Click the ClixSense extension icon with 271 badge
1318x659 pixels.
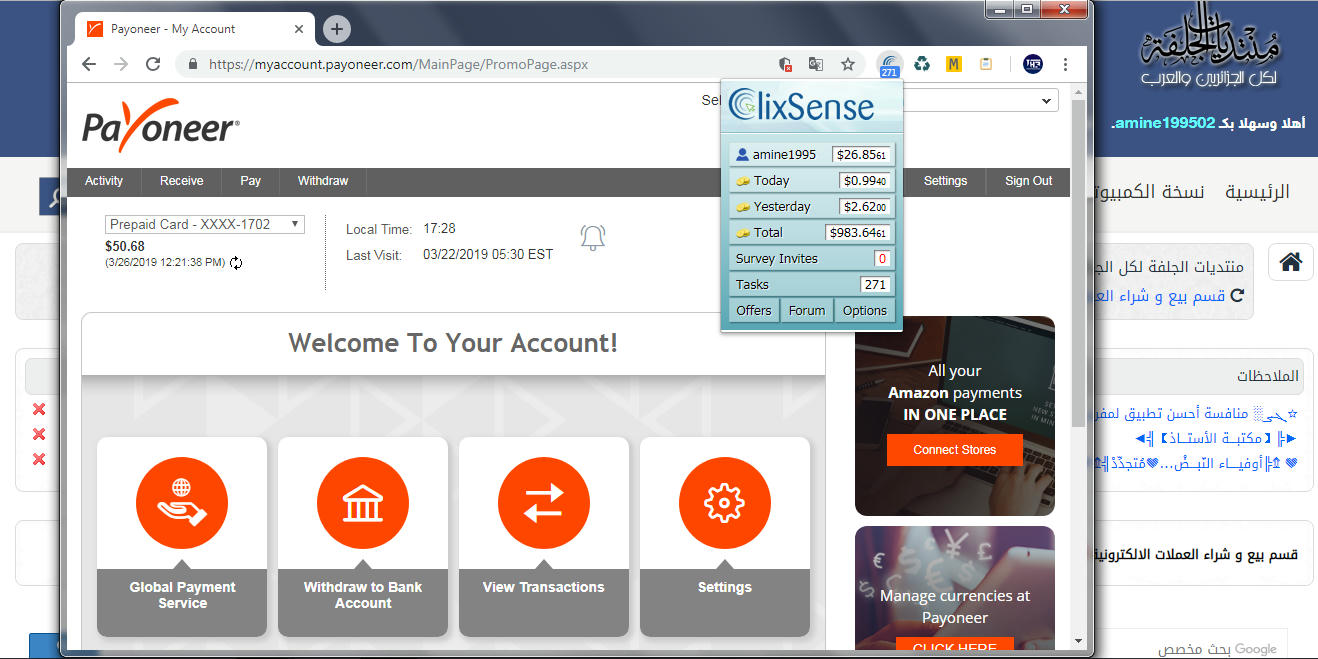click(x=889, y=65)
